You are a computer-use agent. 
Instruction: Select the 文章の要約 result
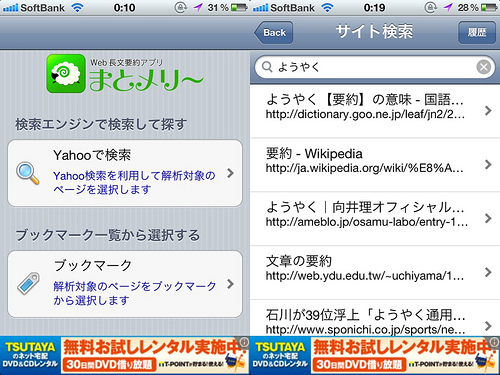click(375, 273)
